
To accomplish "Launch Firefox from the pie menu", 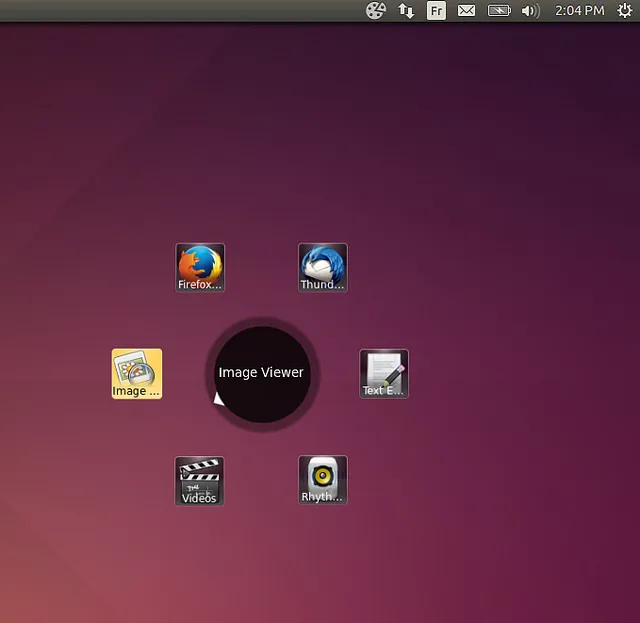I will (200, 267).
